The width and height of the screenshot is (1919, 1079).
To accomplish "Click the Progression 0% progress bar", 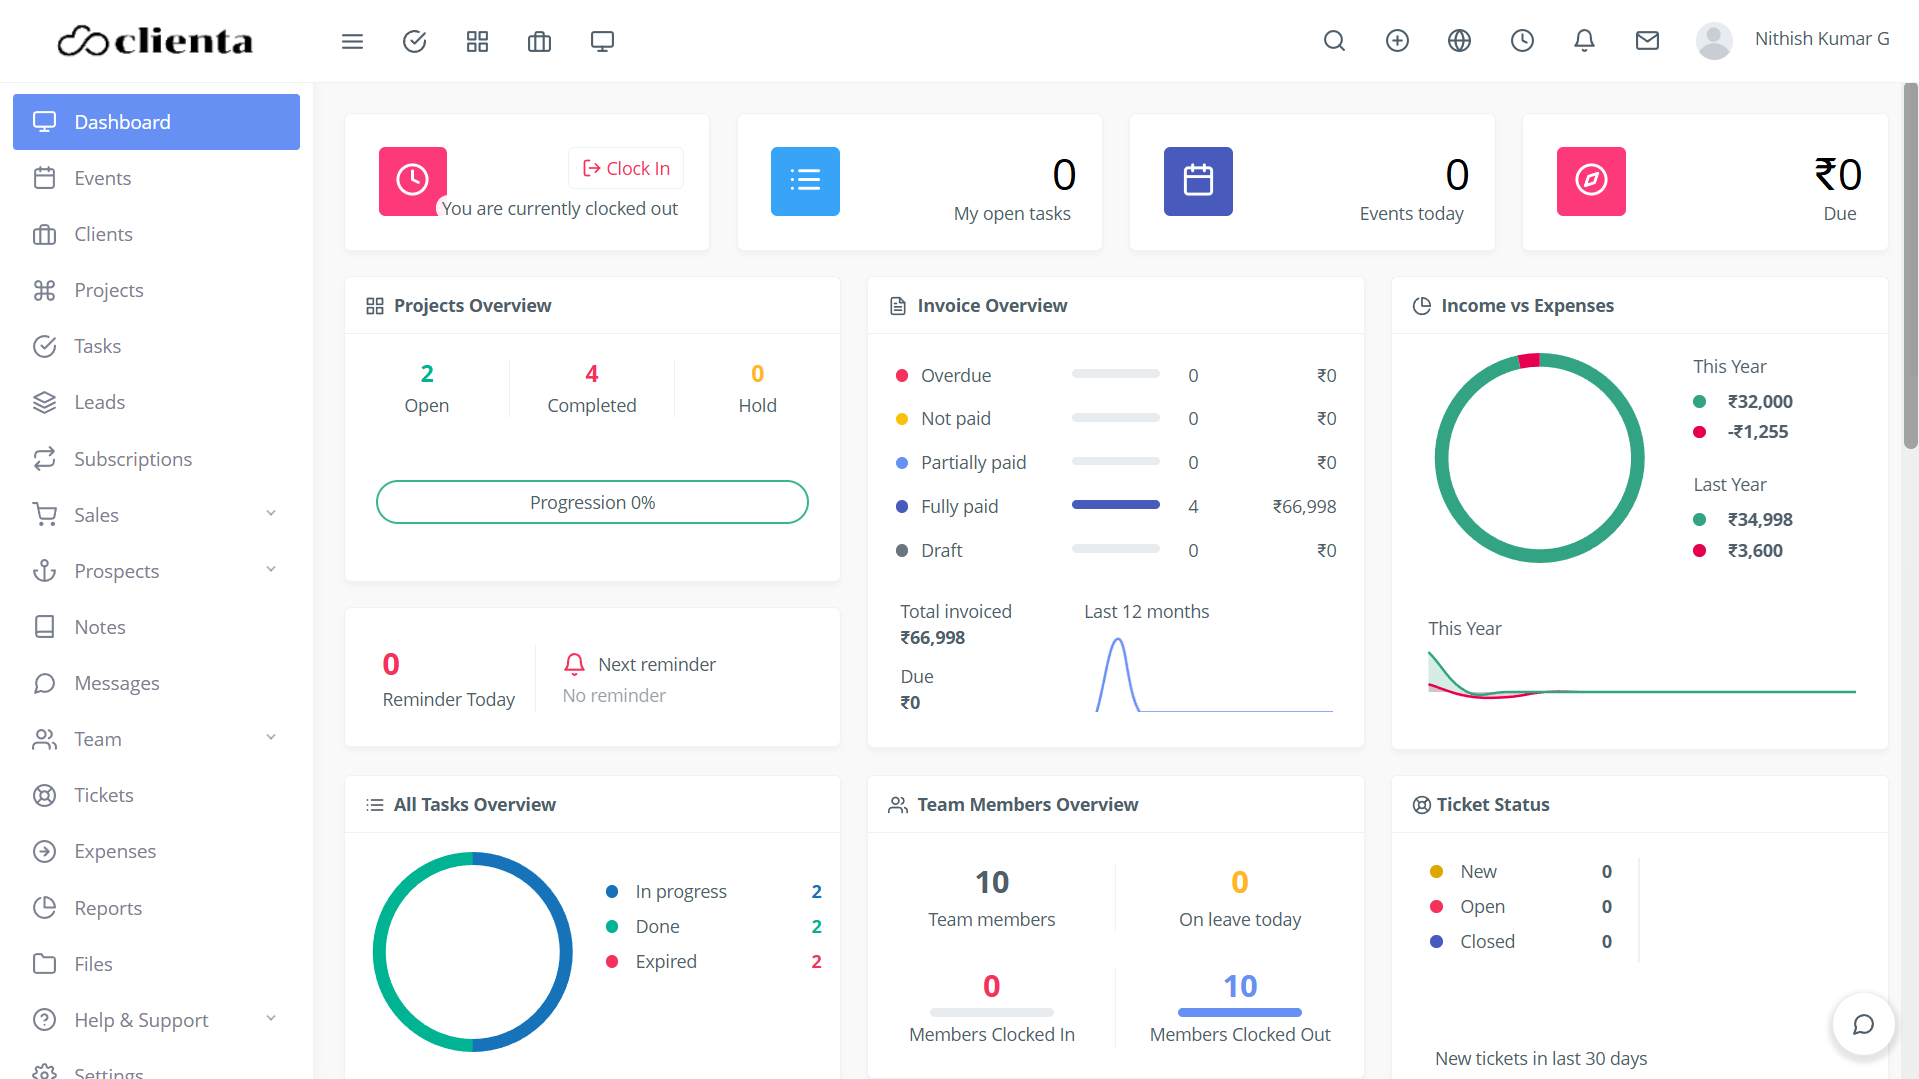I will coord(592,502).
